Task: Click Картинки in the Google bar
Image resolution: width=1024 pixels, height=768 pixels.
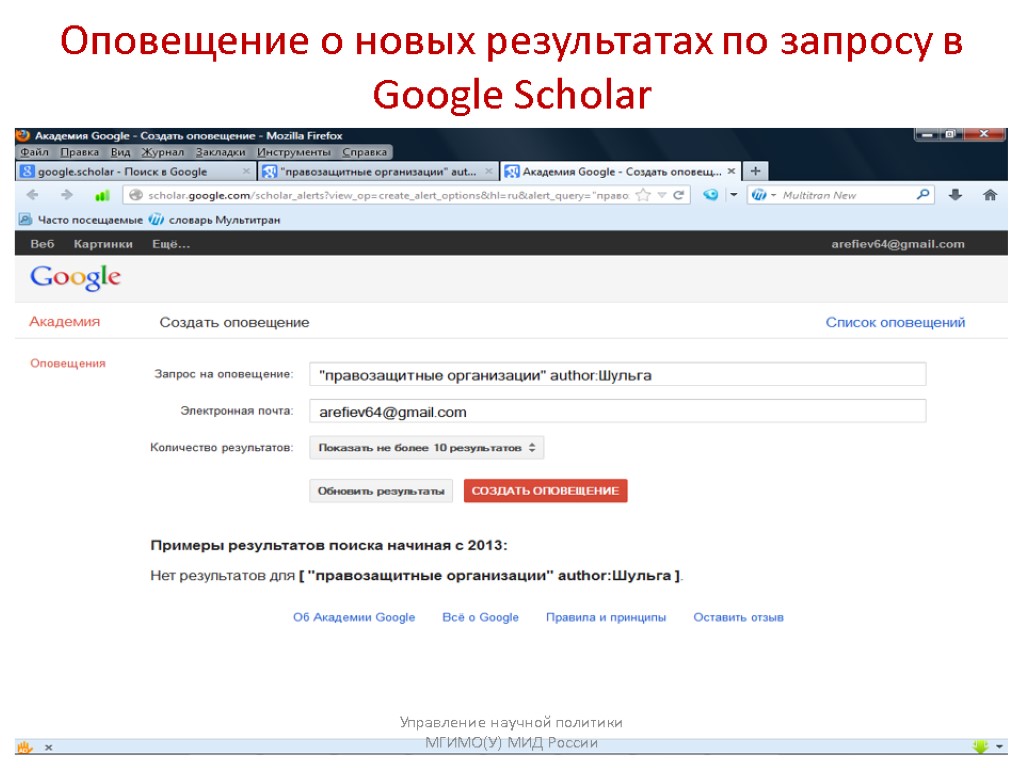Action: point(103,244)
